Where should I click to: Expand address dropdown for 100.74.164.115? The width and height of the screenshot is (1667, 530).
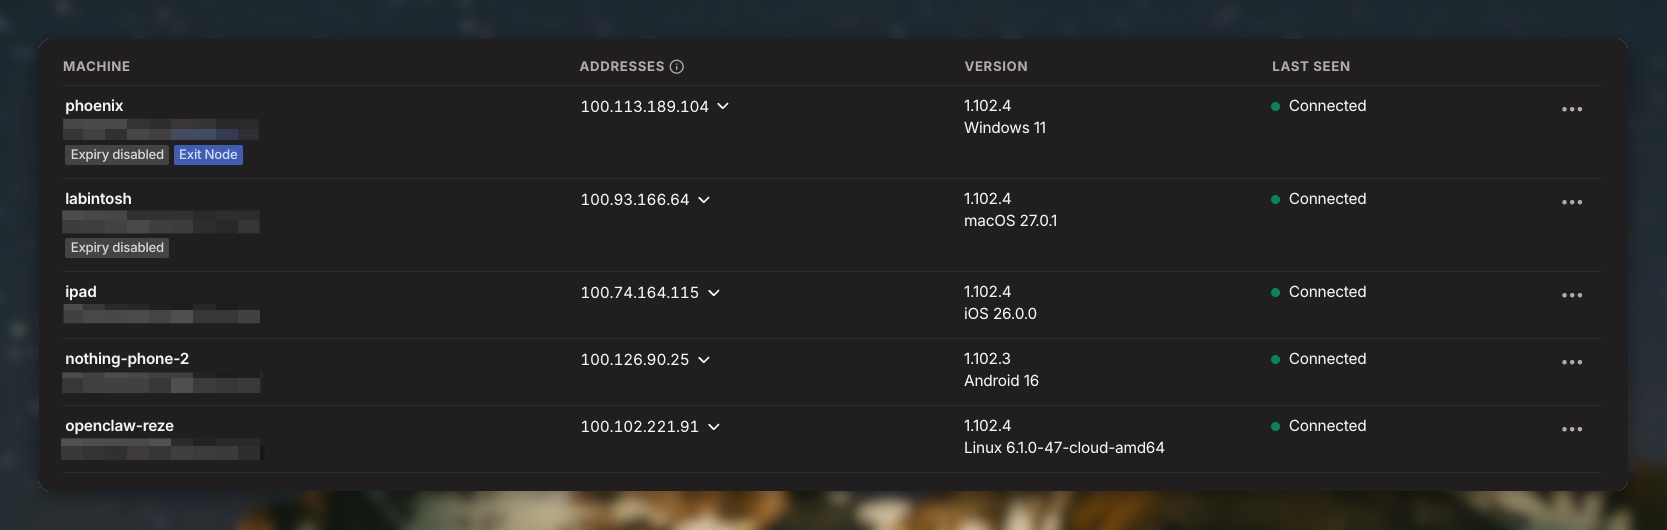(714, 293)
